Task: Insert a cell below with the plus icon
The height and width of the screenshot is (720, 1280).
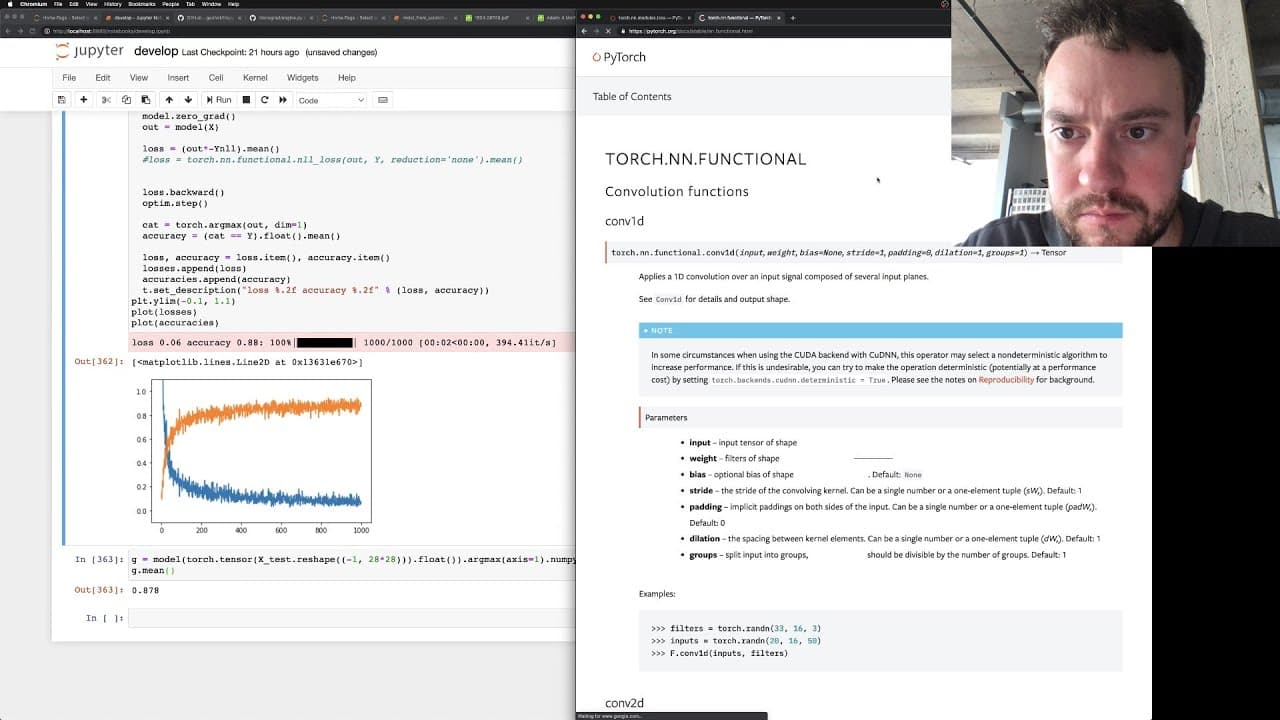Action: 83,100
